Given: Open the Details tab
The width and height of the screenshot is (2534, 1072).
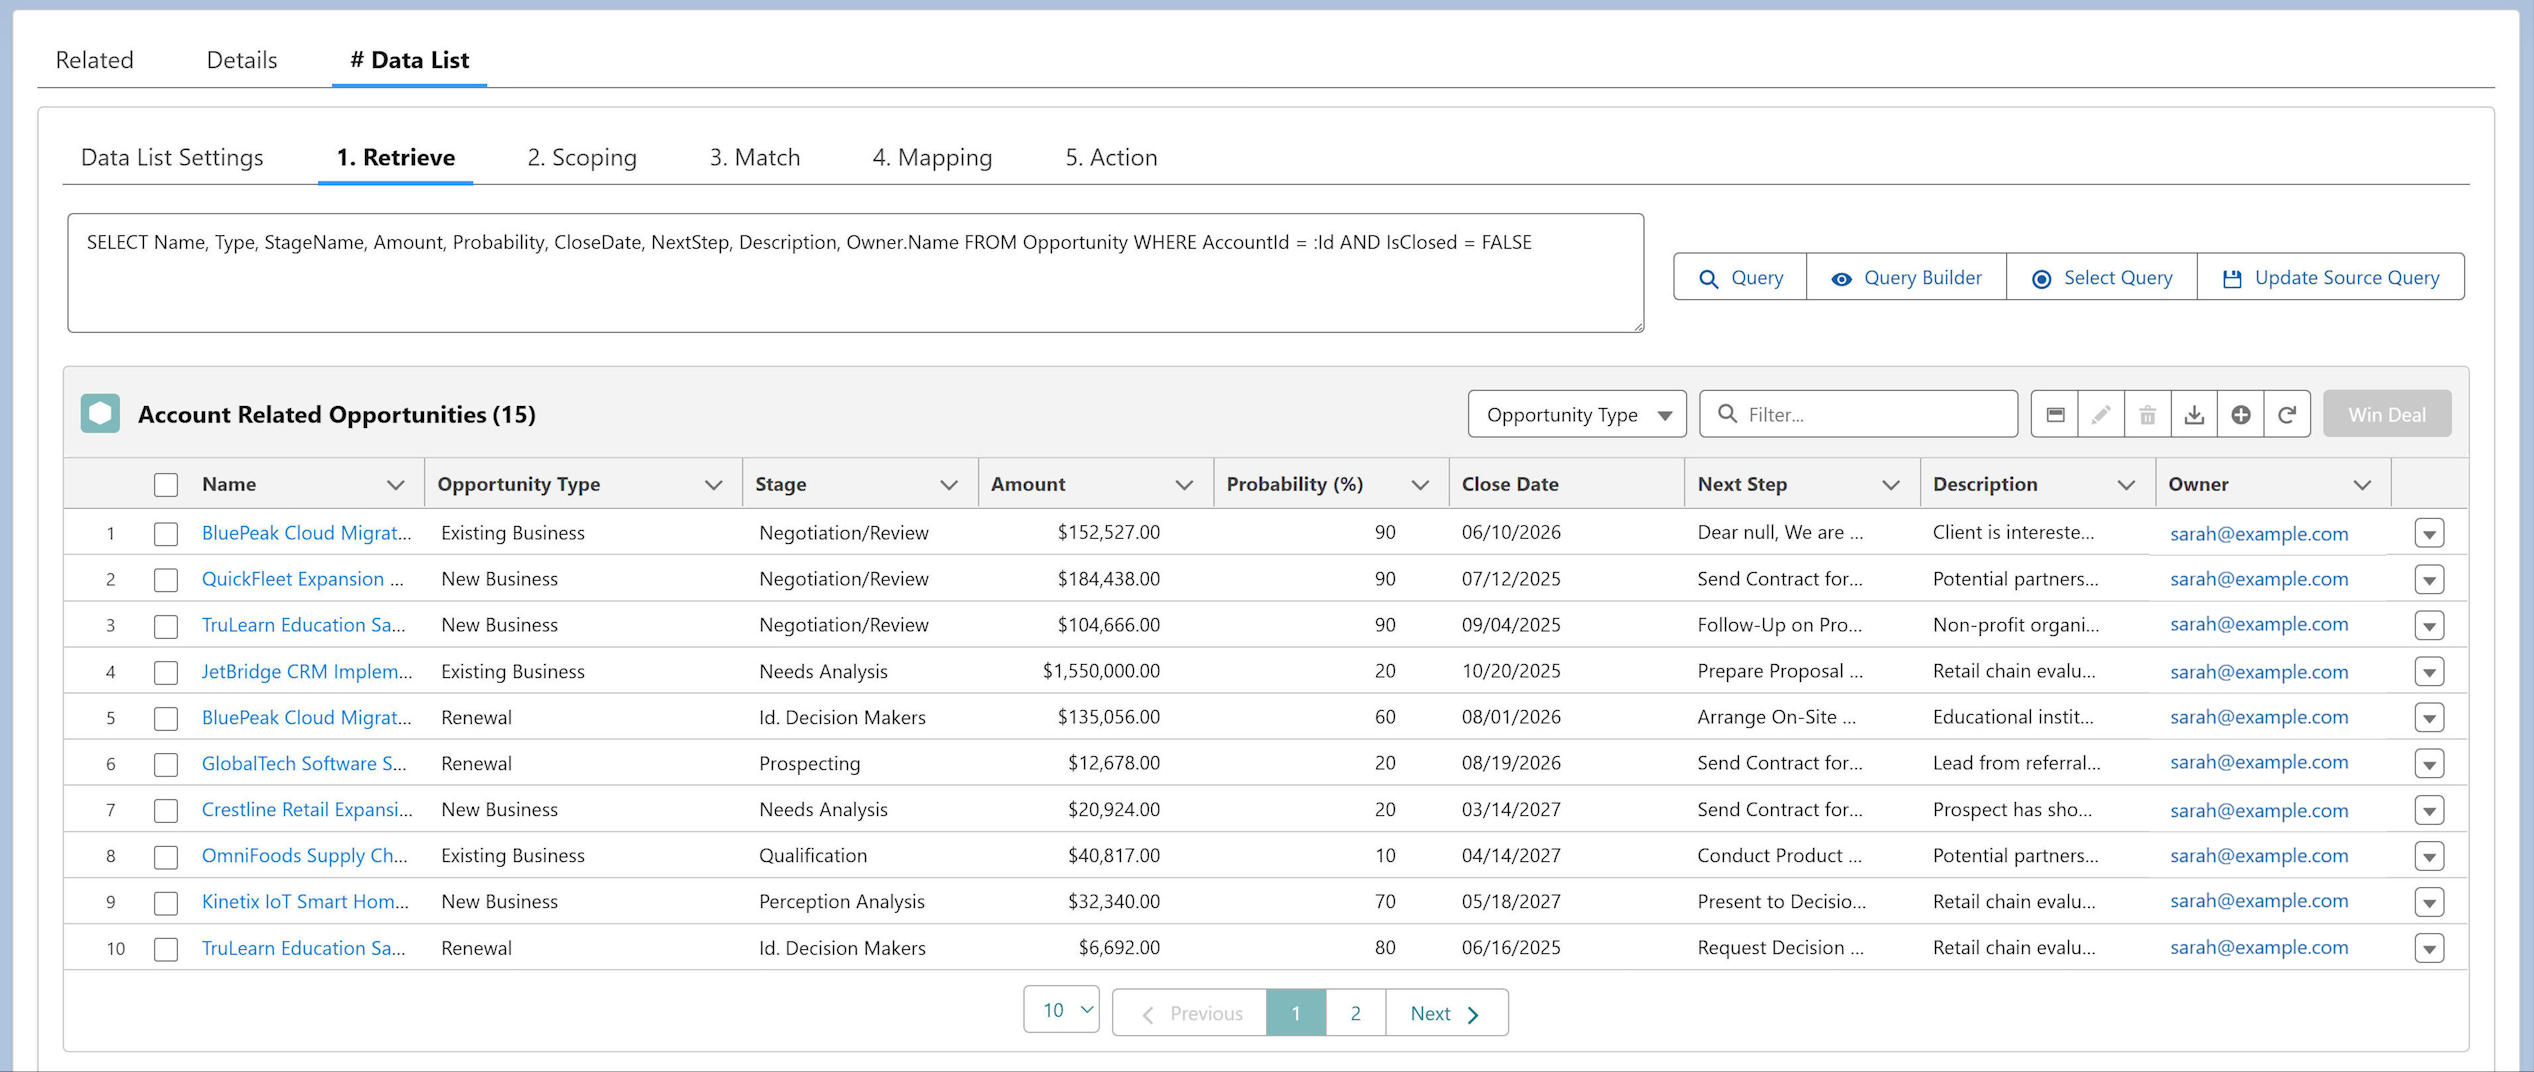Looking at the screenshot, I should click(x=242, y=60).
